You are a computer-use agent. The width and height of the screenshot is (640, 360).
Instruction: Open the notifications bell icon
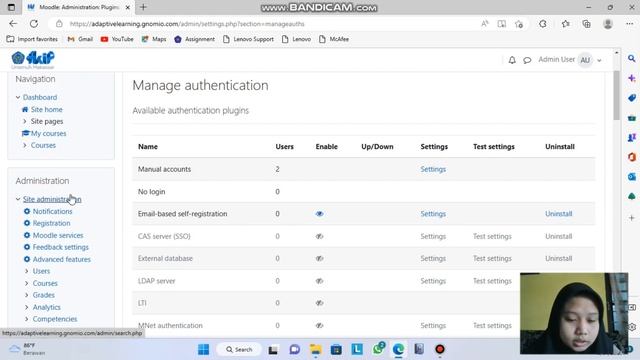tap(512, 60)
